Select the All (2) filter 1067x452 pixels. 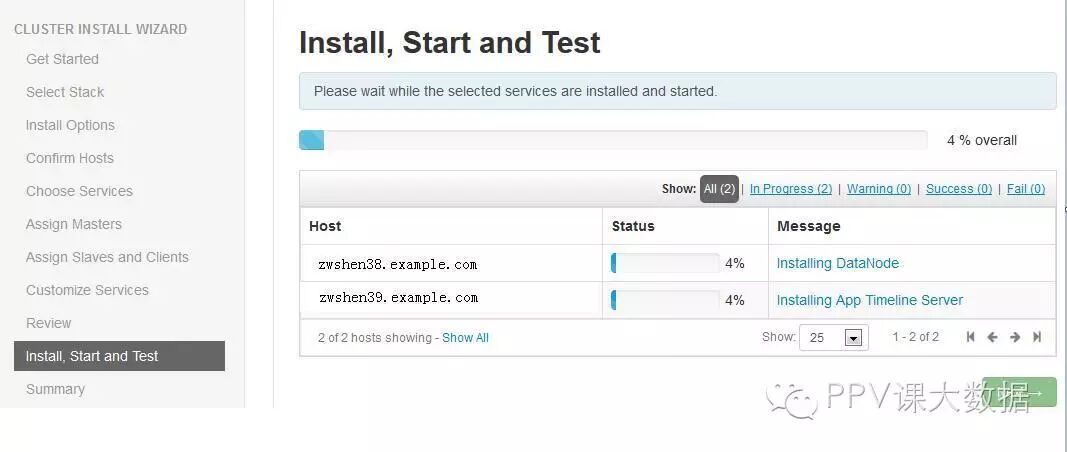[x=719, y=189]
